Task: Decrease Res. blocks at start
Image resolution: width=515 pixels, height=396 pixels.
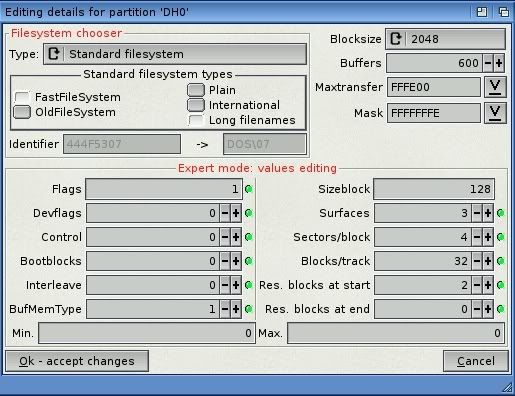Action: (477, 285)
